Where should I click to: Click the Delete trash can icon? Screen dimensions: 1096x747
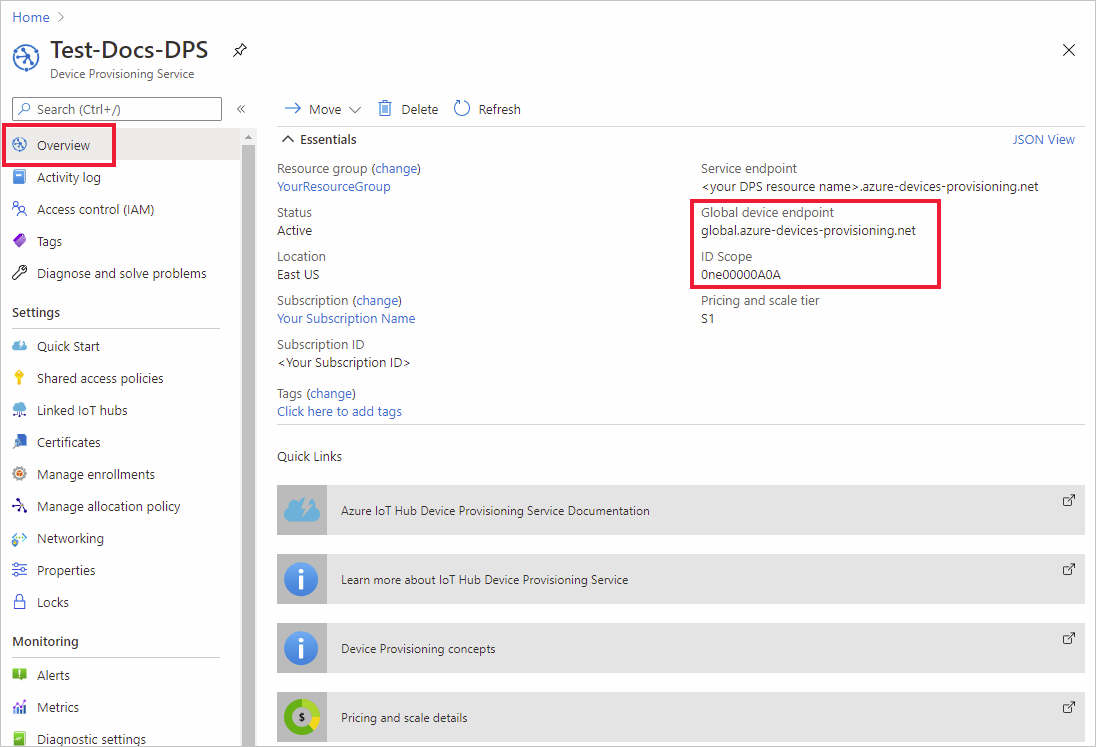click(385, 108)
